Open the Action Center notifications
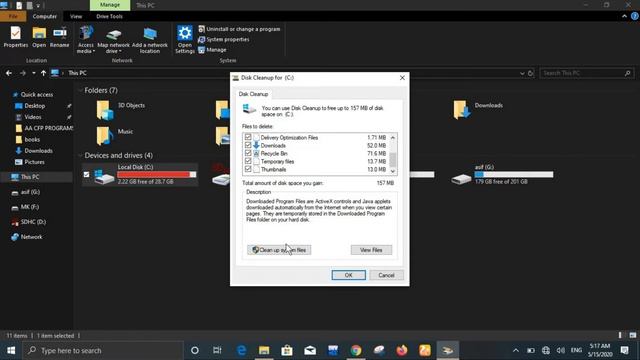Image resolution: width=640 pixels, height=360 pixels. pos(624,350)
